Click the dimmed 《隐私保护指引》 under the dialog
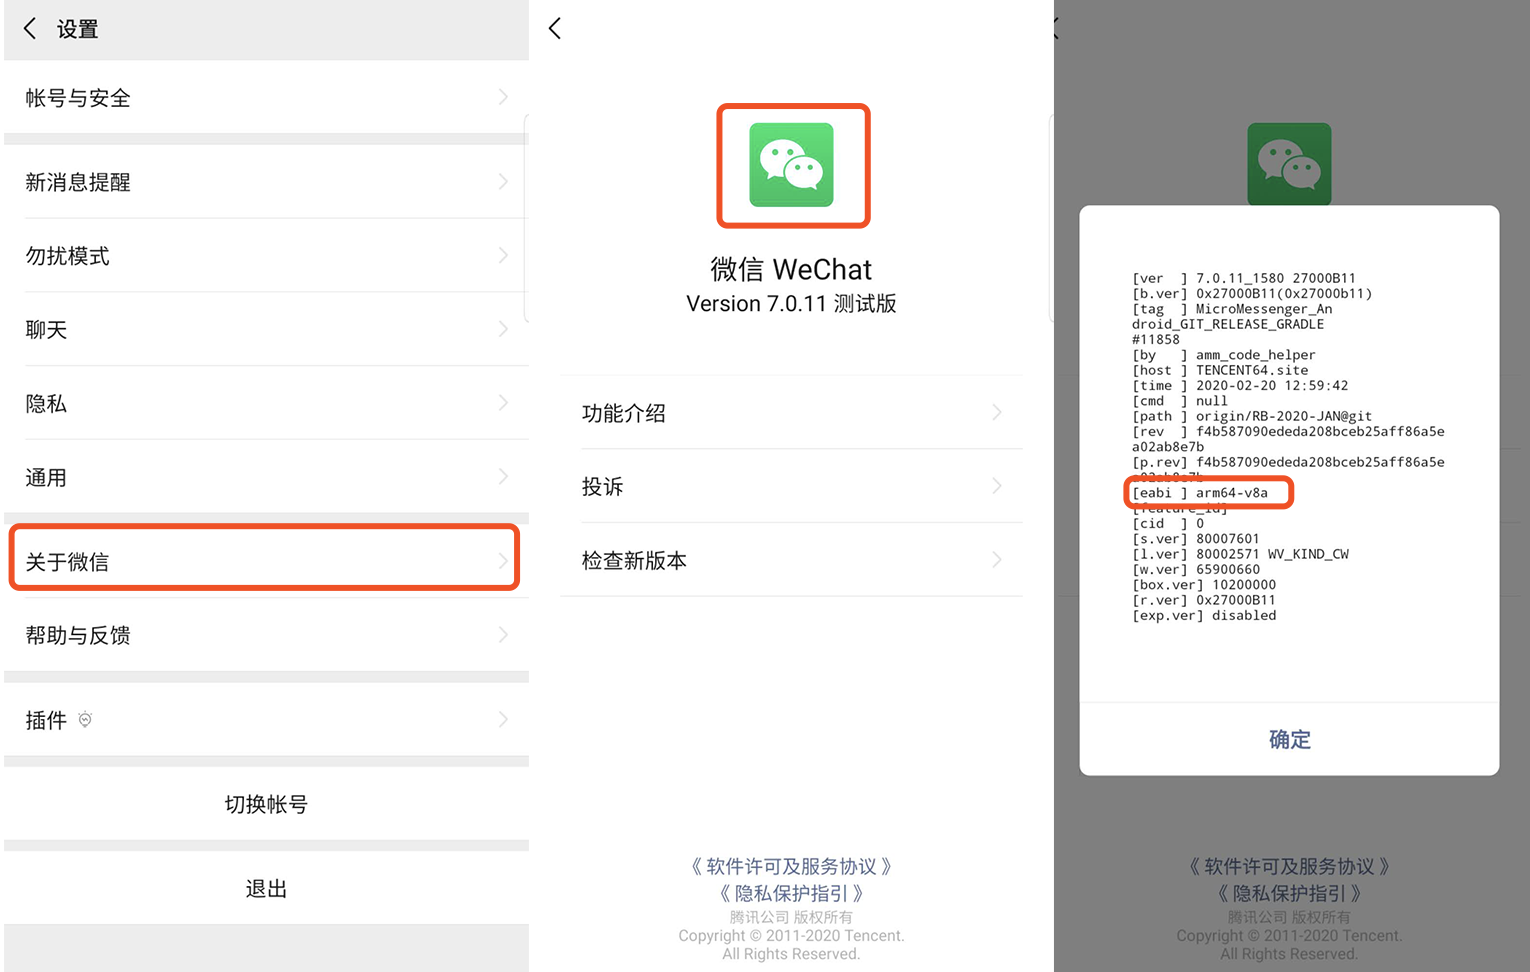This screenshot has height=972, width=1530. pos(1289,893)
